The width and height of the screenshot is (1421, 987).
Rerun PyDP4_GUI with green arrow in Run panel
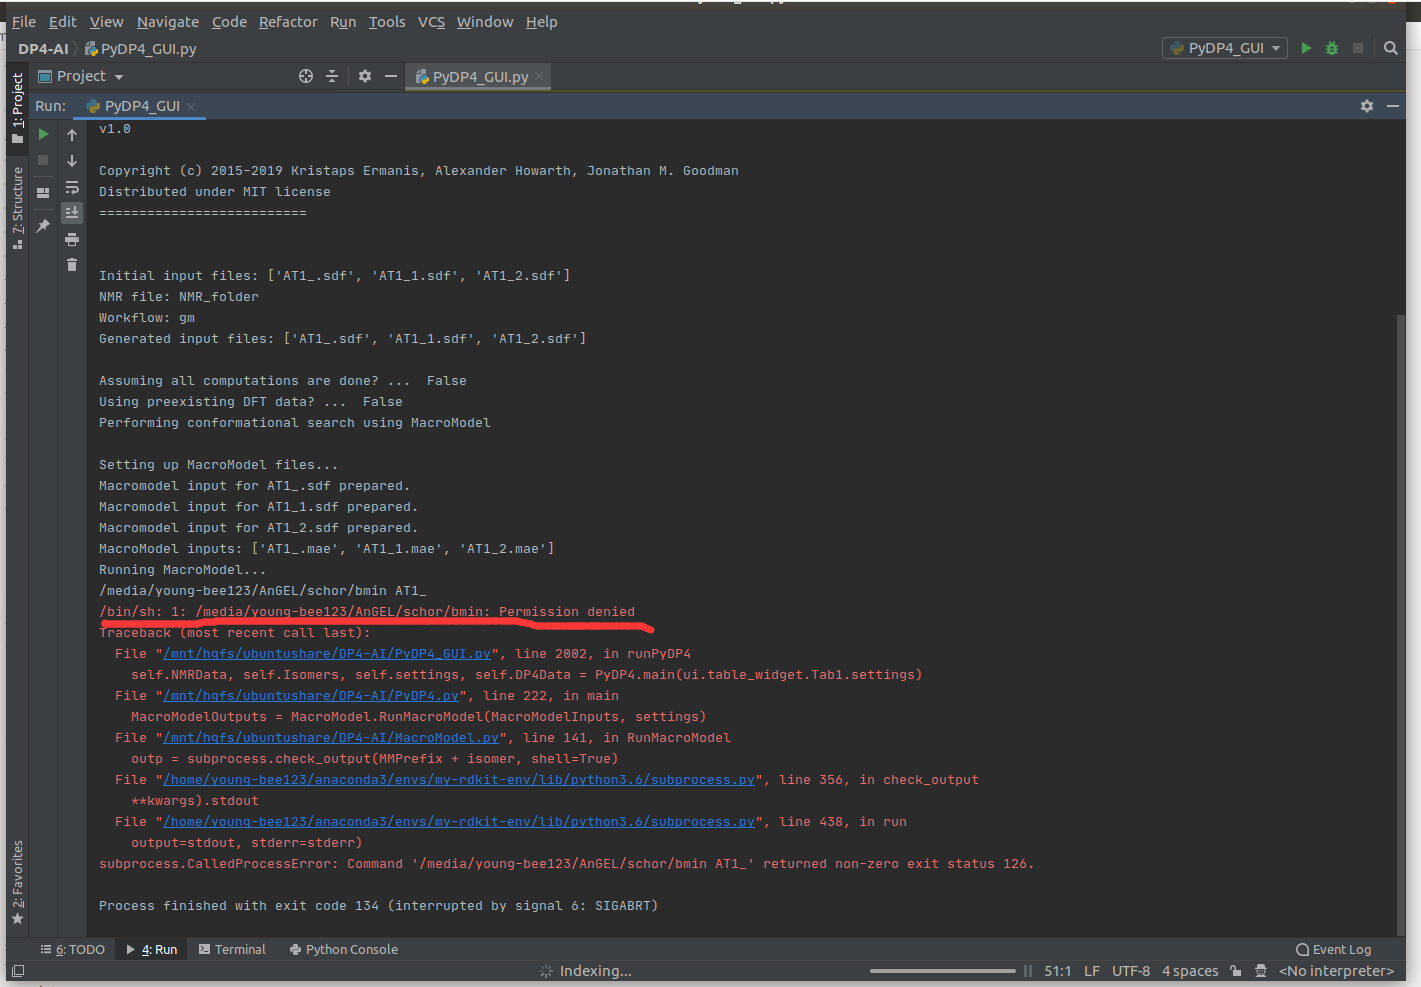[x=43, y=134]
